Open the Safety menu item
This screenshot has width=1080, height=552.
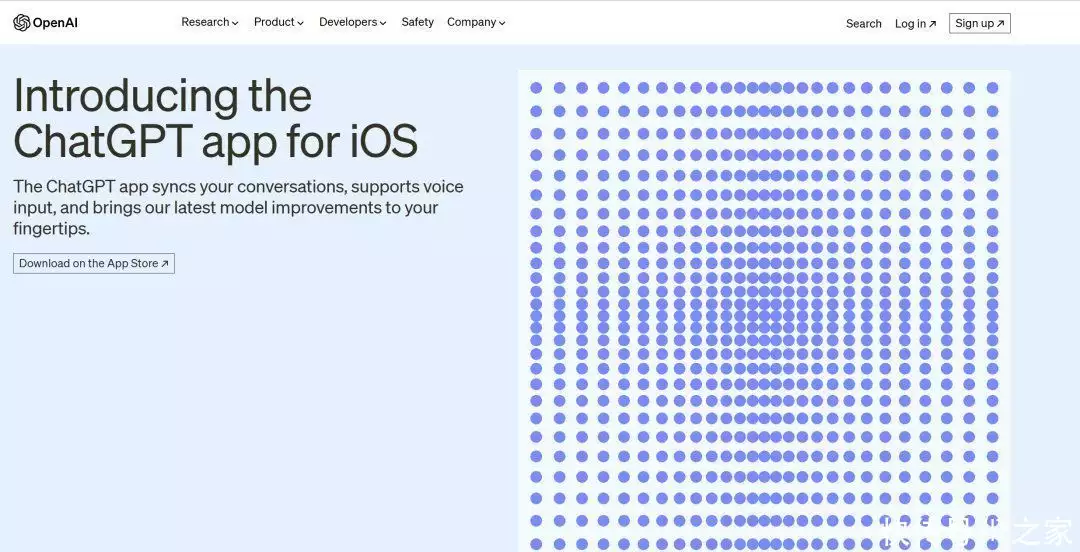(417, 22)
